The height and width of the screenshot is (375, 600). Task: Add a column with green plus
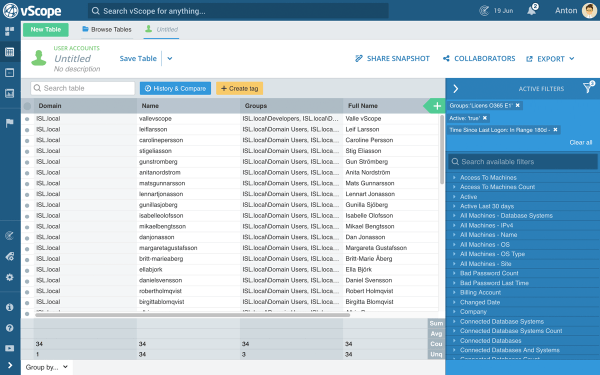(437, 106)
